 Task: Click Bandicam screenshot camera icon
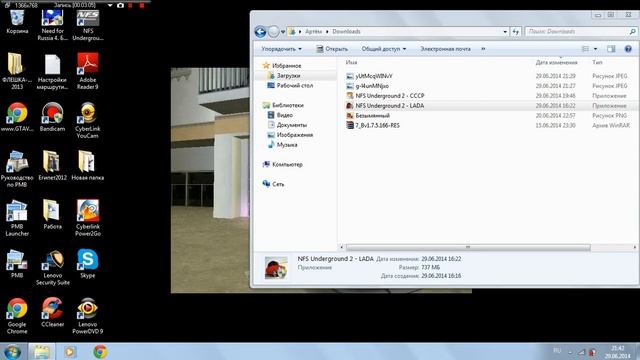click(x=120, y=5)
